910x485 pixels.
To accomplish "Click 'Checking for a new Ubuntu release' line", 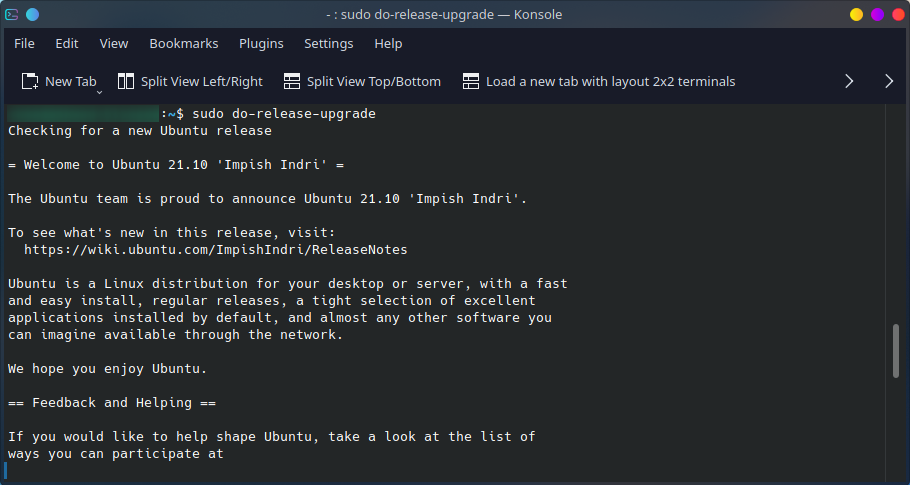I will coord(140,131).
